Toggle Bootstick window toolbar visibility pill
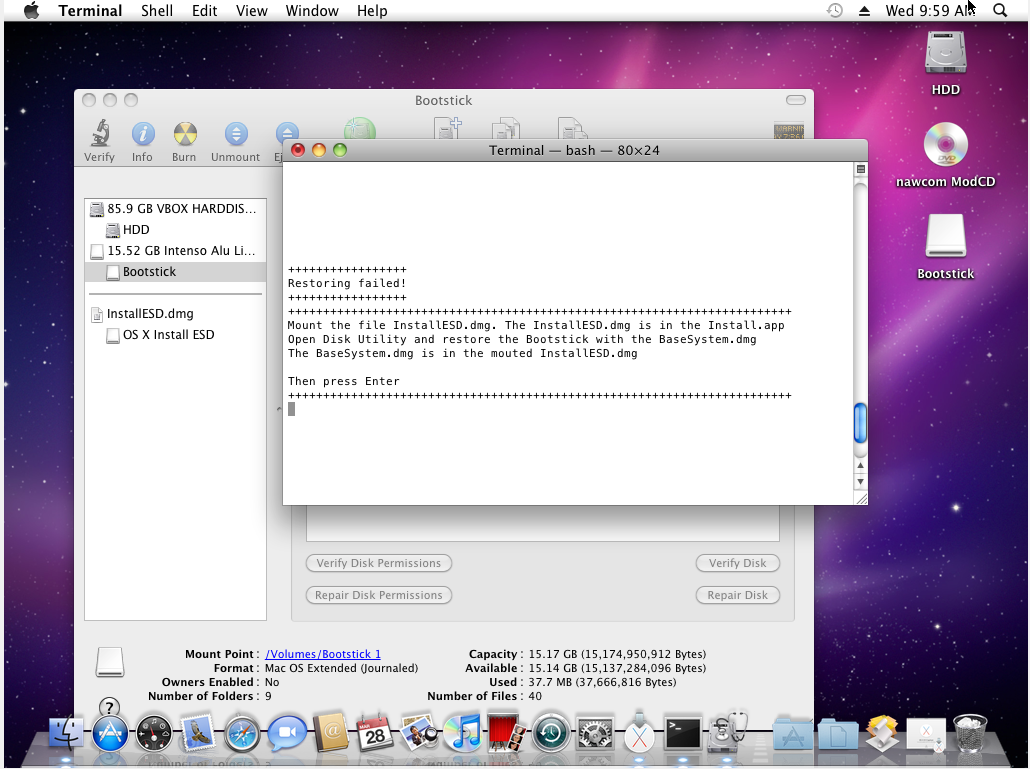 [x=795, y=100]
